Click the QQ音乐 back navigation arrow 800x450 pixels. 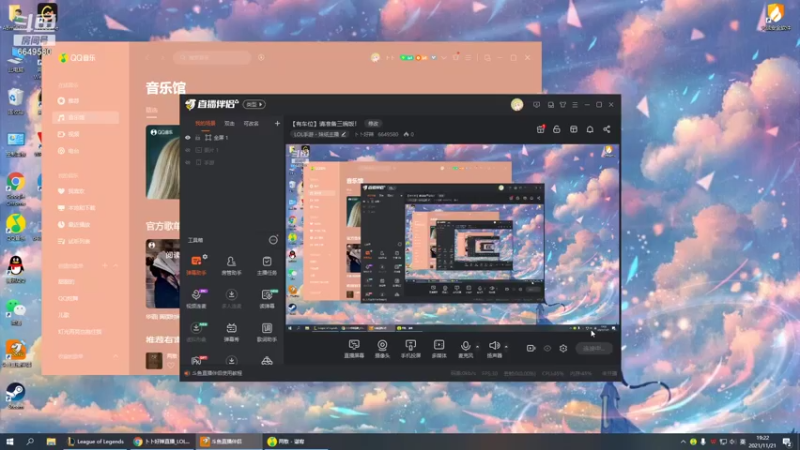[x=148, y=58]
